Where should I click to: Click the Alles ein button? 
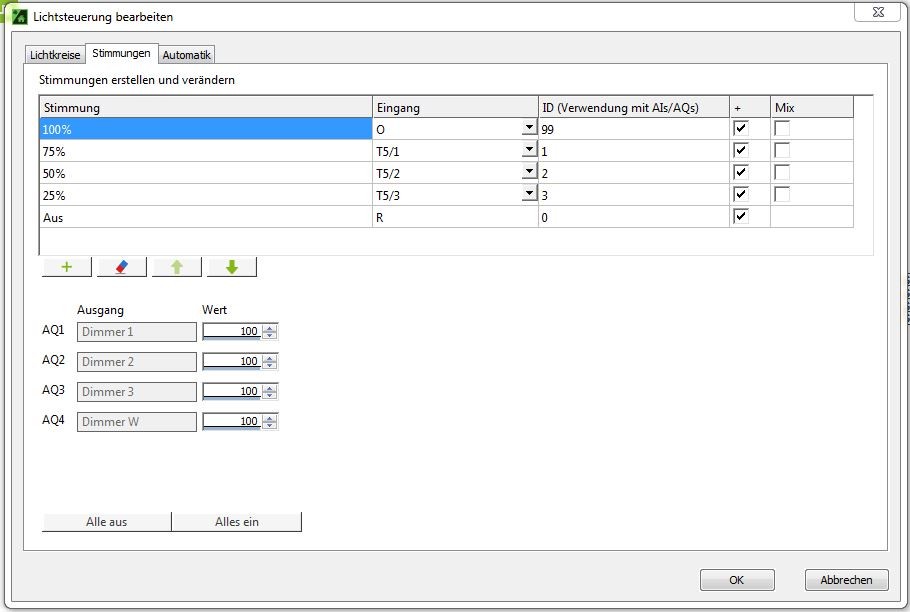(237, 522)
